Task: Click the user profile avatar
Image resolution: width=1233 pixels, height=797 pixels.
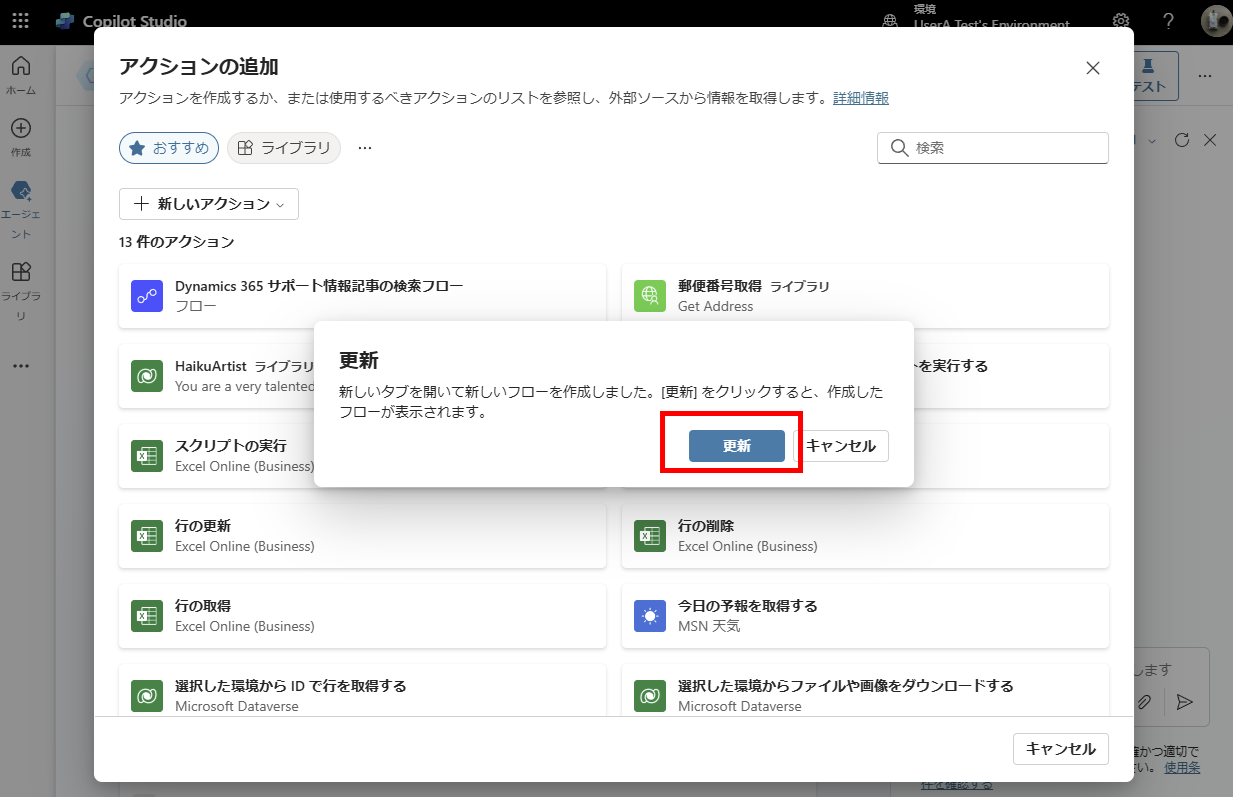Action: point(1215,21)
